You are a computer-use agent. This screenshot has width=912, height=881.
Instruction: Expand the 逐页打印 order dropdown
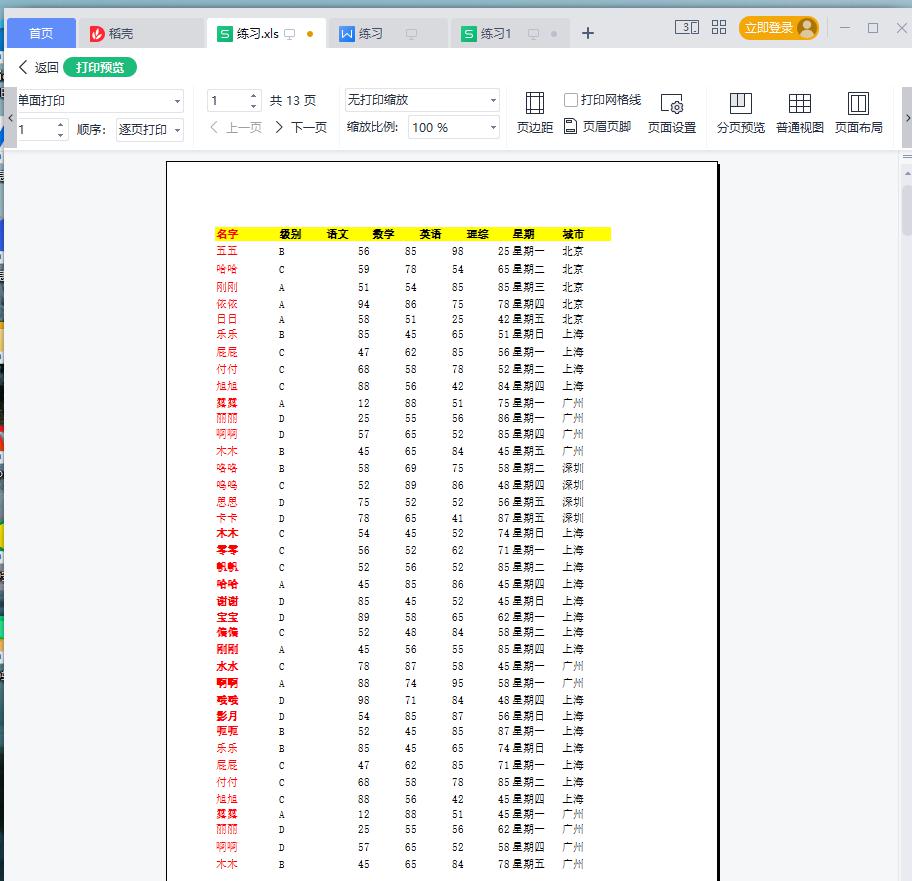pyautogui.click(x=177, y=130)
